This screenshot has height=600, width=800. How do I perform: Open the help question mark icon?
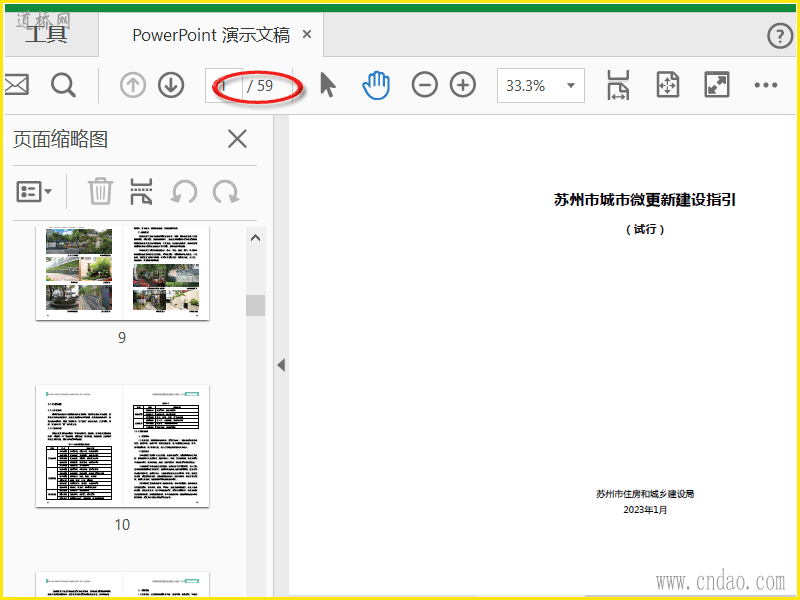(780, 36)
